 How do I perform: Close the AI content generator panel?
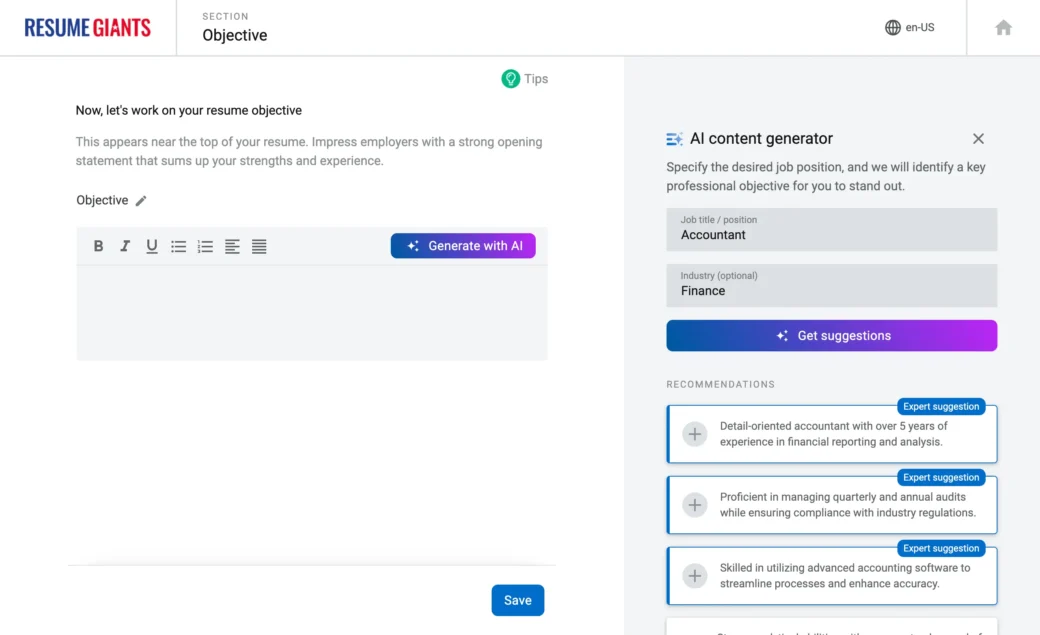[x=978, y=139]
